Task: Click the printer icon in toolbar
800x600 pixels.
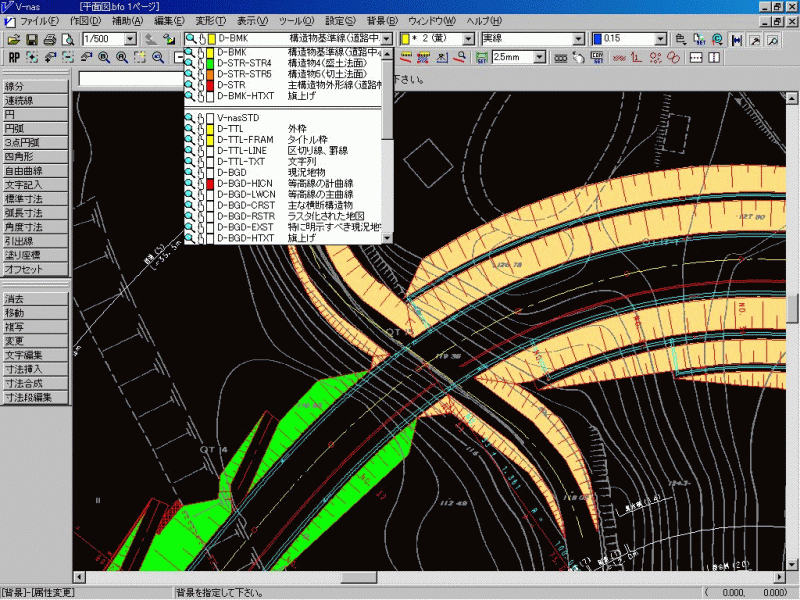Action: [49, 39]
